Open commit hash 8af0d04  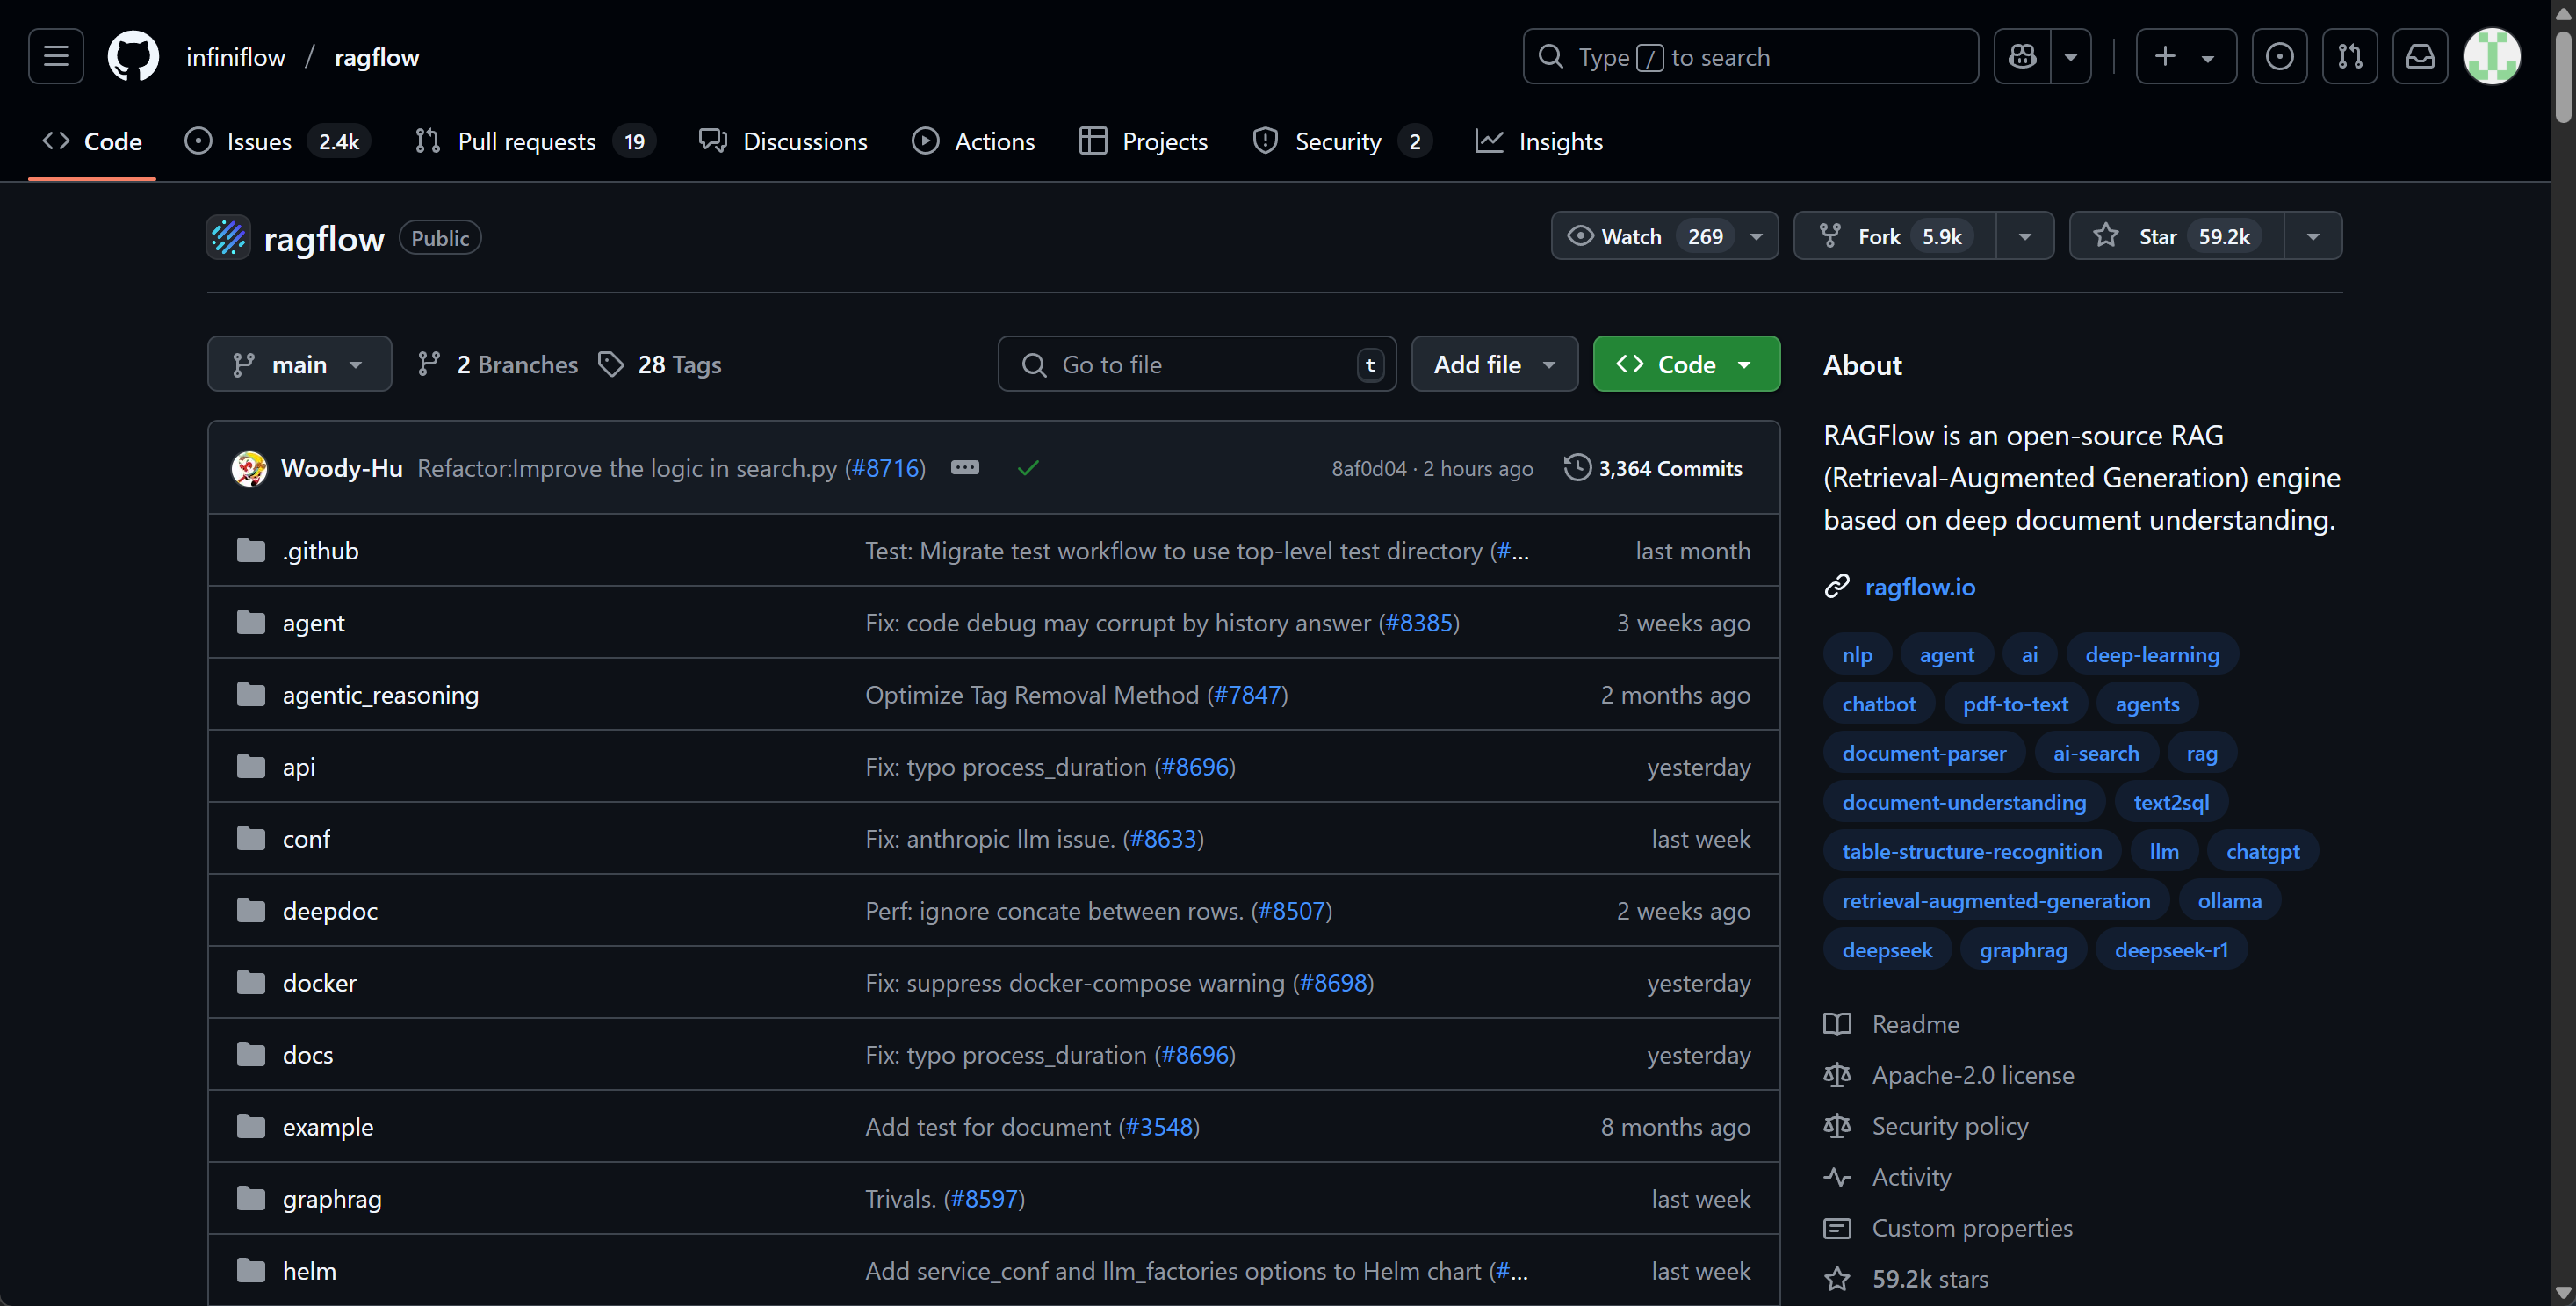(1368, 469)
